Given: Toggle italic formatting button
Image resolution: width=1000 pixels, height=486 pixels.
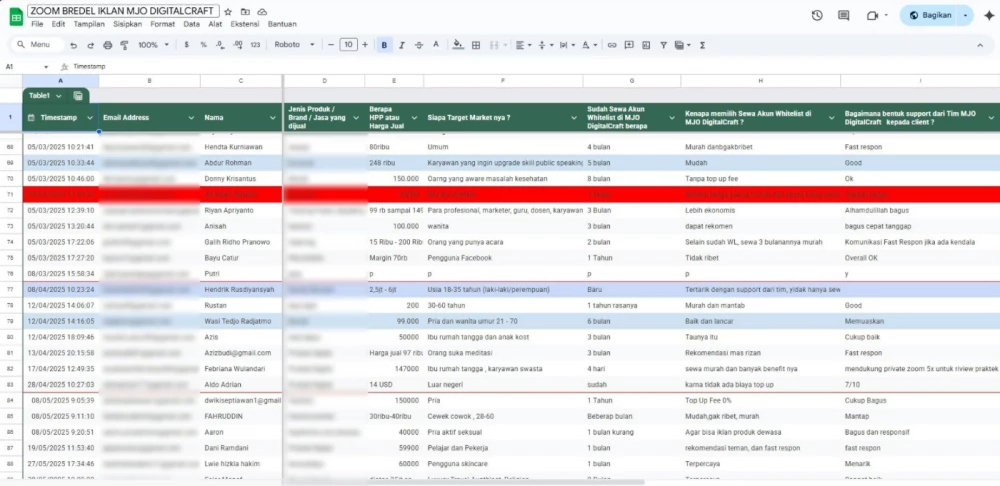Looking at the screenshot, I should click(x=402, y=45).
